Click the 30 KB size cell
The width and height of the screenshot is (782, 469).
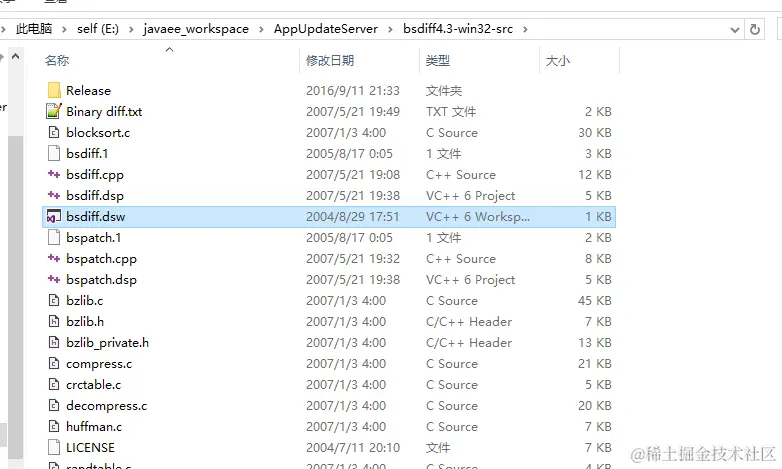(594, 132)
